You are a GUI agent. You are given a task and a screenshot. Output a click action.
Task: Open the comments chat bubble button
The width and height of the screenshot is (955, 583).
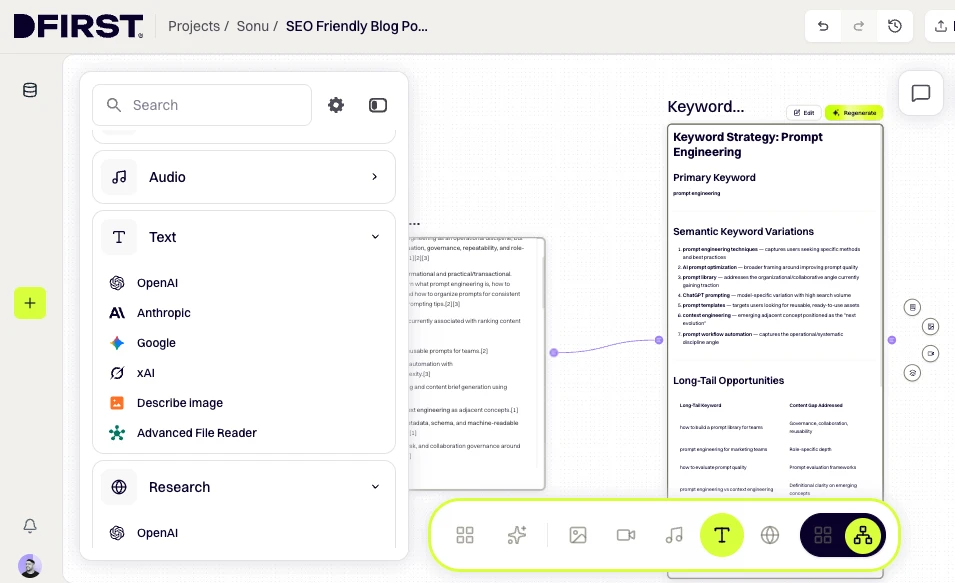pos(920,93)
